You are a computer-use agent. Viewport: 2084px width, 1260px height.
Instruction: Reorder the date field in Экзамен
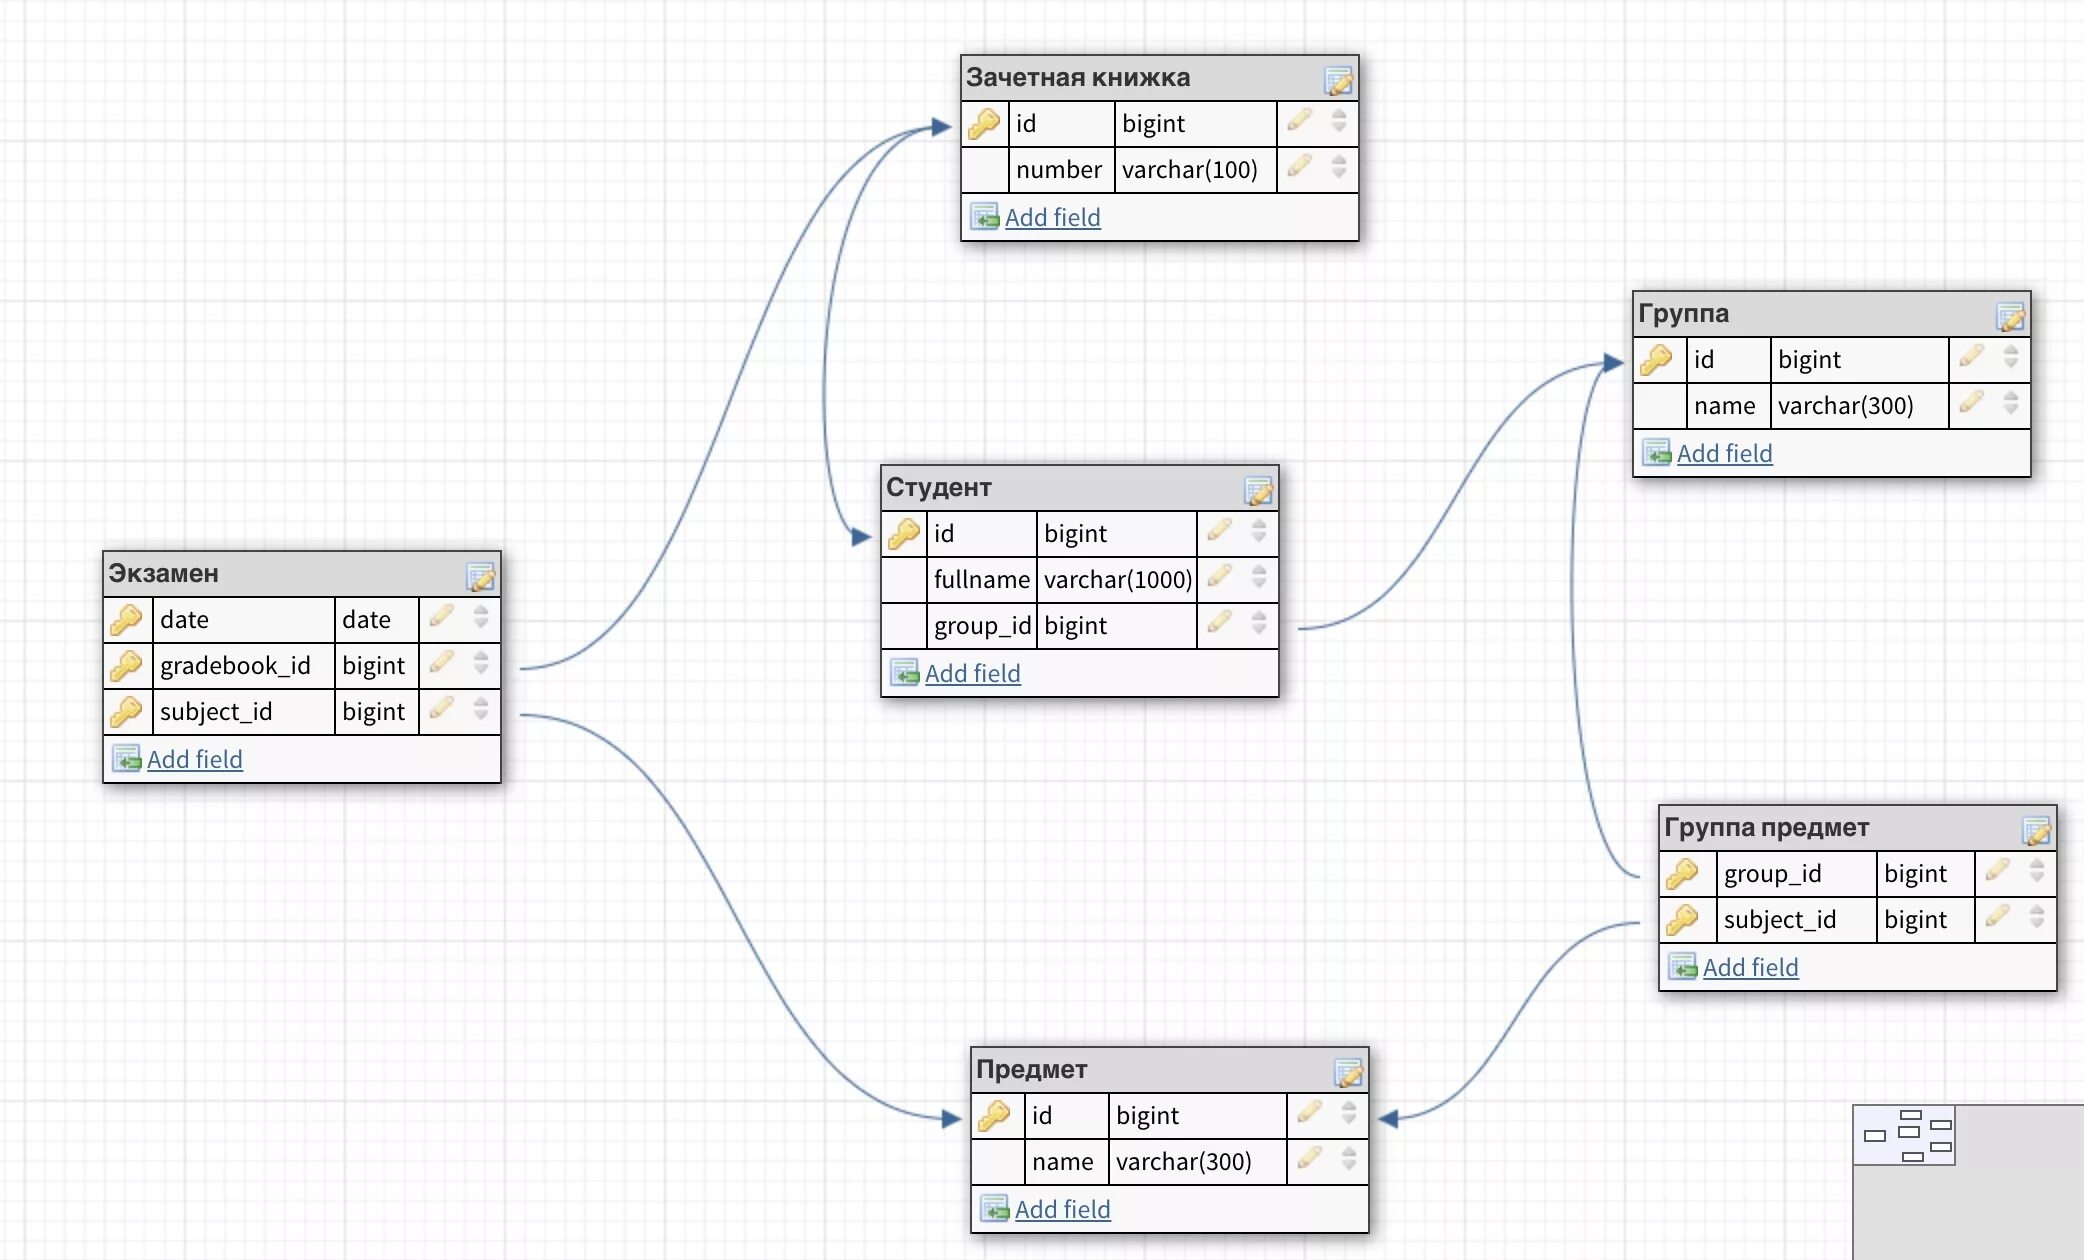(481, 616)
